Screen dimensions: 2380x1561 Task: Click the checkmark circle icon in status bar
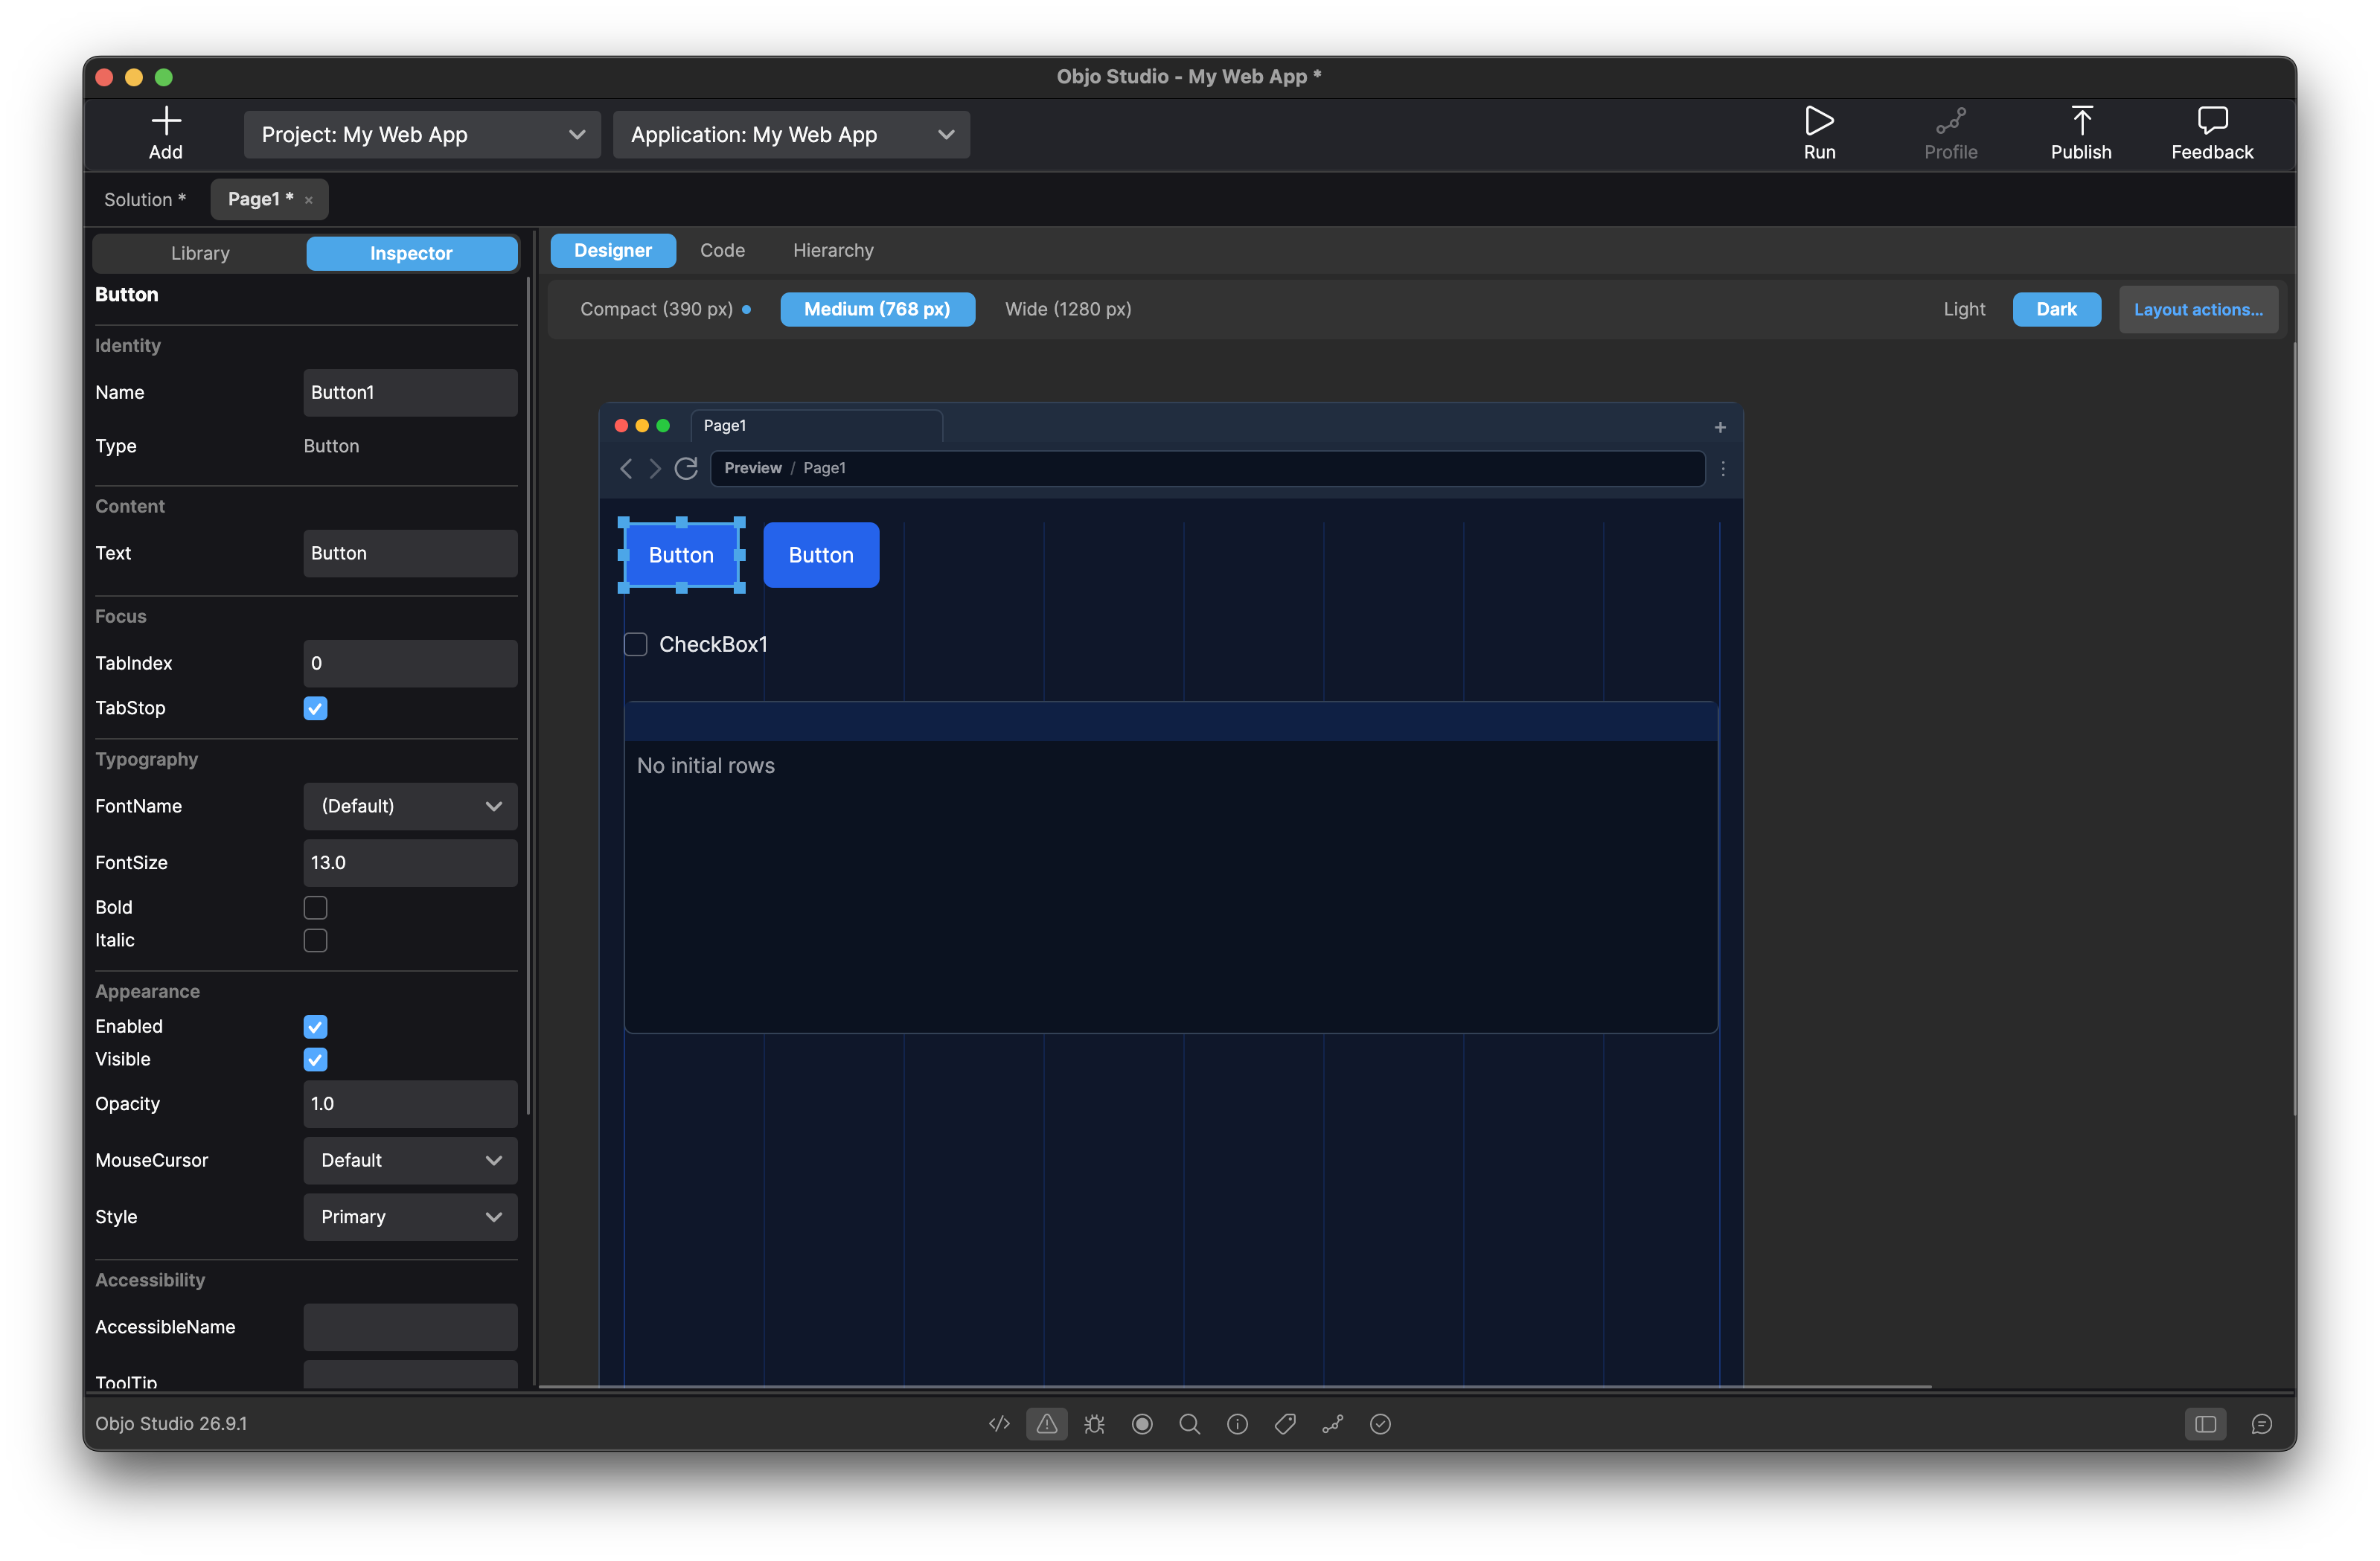click(x=1380, y=1423)
